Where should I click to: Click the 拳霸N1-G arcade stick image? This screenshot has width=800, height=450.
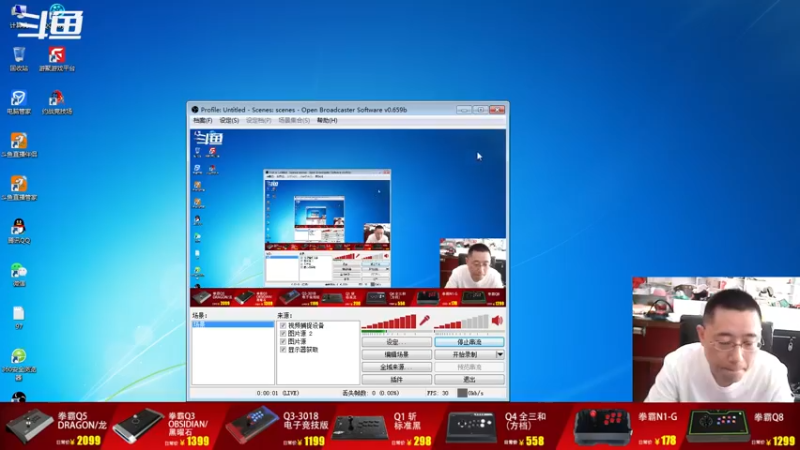(602, 427)
